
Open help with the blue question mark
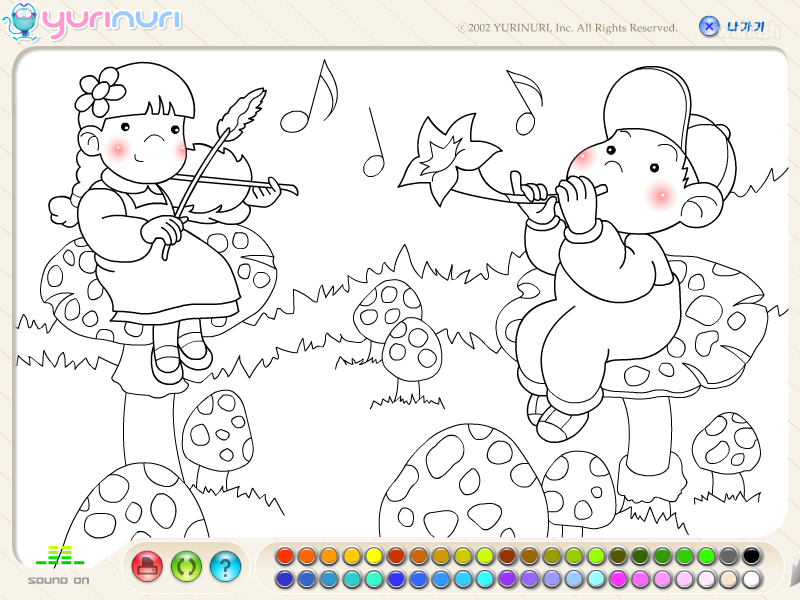225,566
